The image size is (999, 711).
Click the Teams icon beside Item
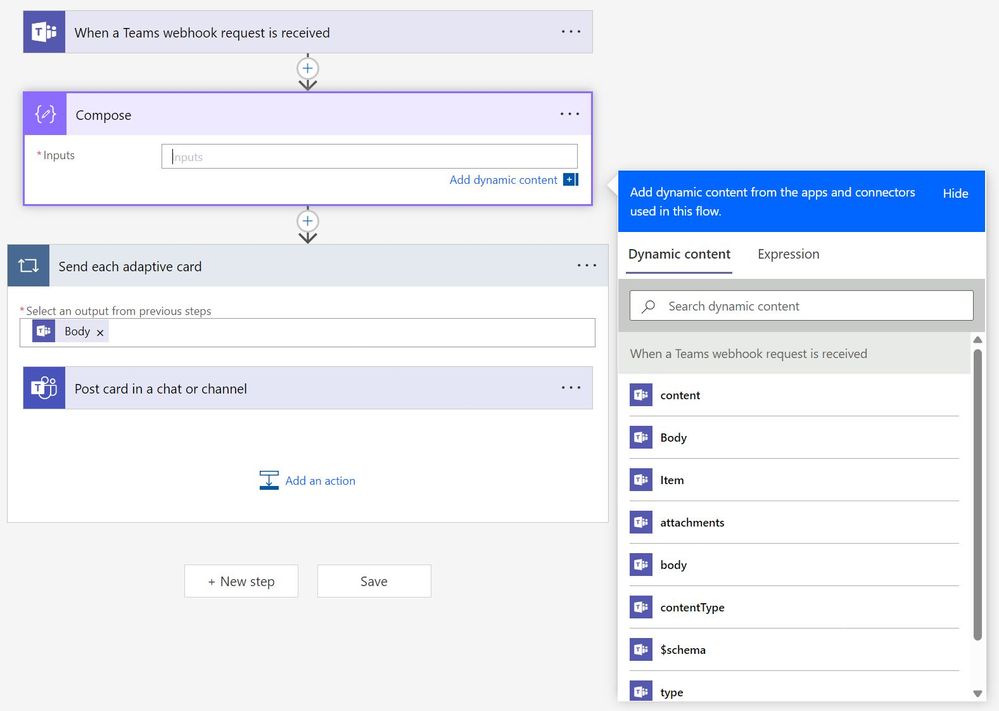coord(641,480)
